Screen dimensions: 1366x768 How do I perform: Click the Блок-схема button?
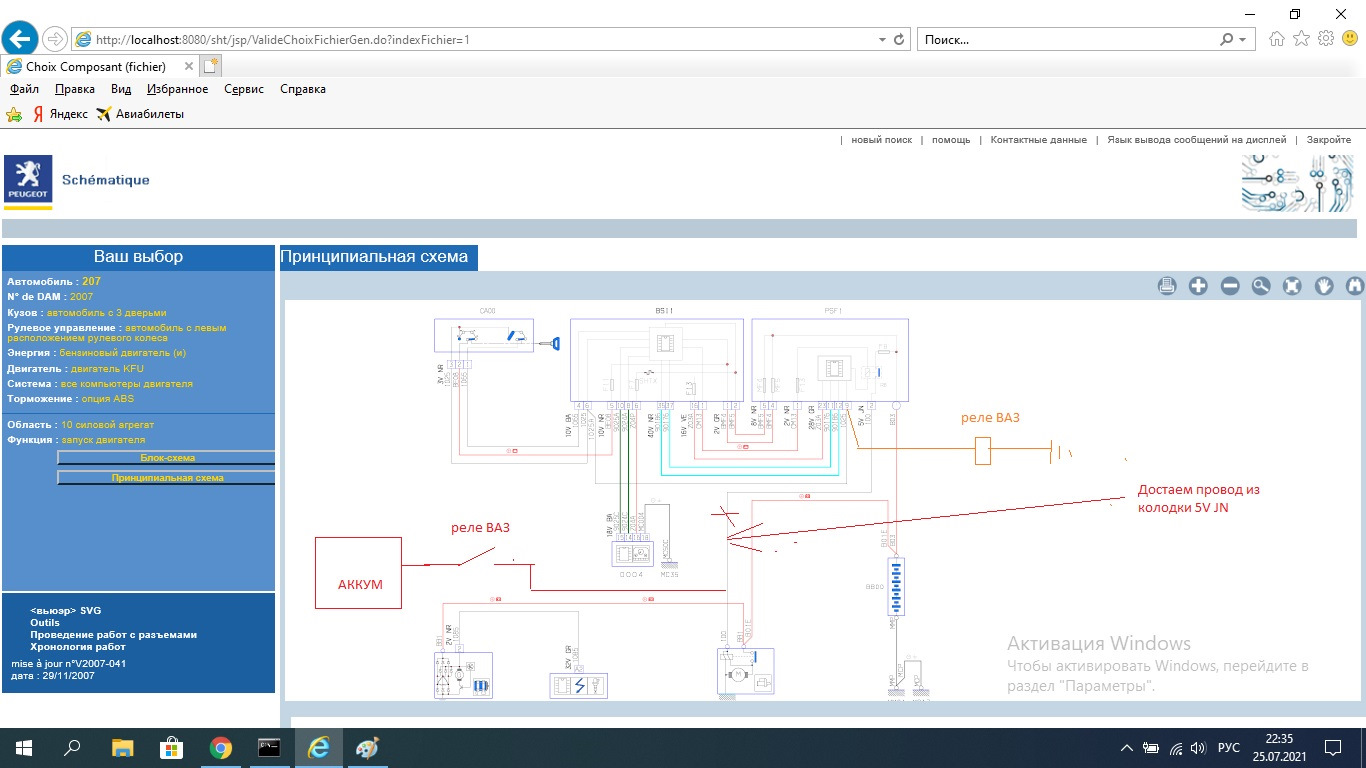166,458
